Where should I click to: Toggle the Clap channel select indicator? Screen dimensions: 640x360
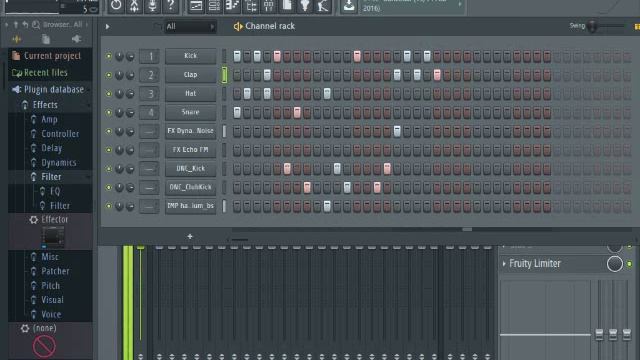[x=224, y=75]
